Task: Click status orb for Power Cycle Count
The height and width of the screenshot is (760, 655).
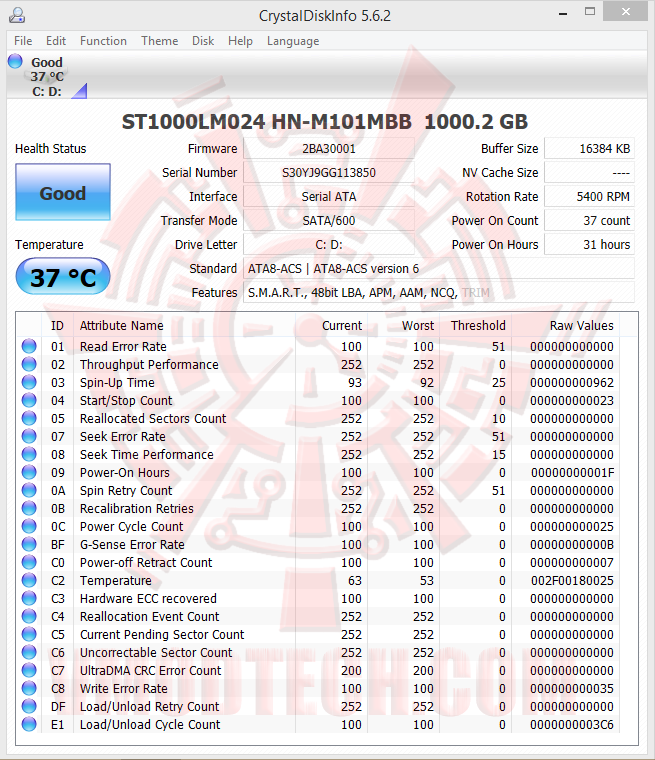Action: click(29, 526)
